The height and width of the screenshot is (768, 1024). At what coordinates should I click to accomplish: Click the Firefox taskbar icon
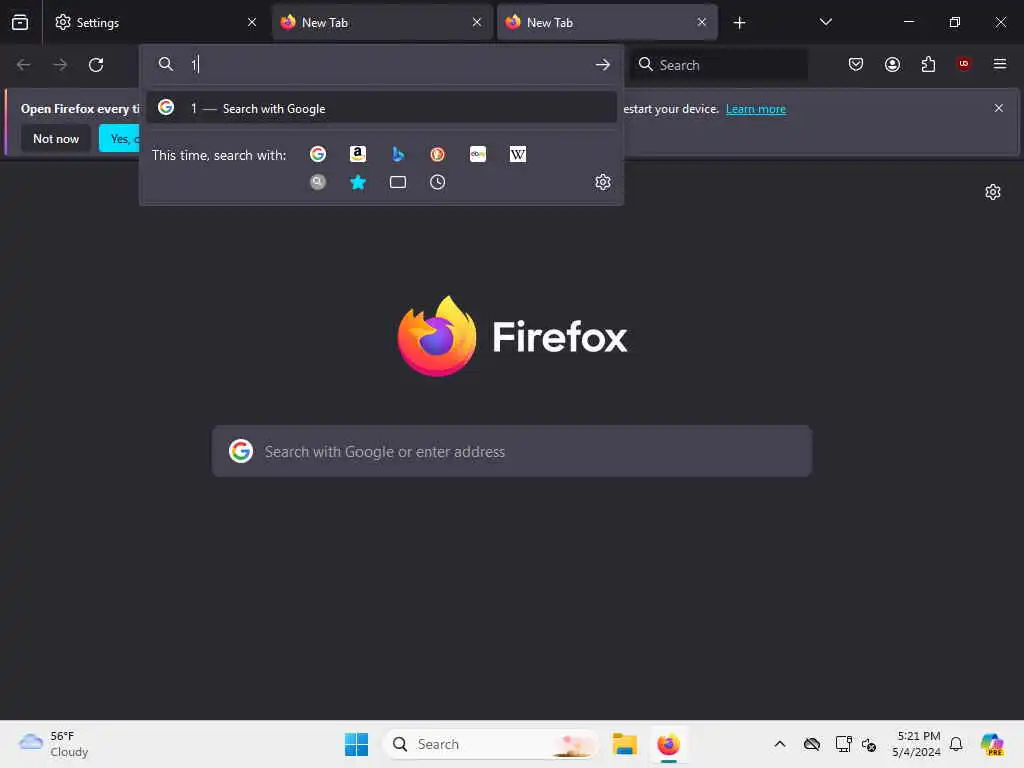669,744
